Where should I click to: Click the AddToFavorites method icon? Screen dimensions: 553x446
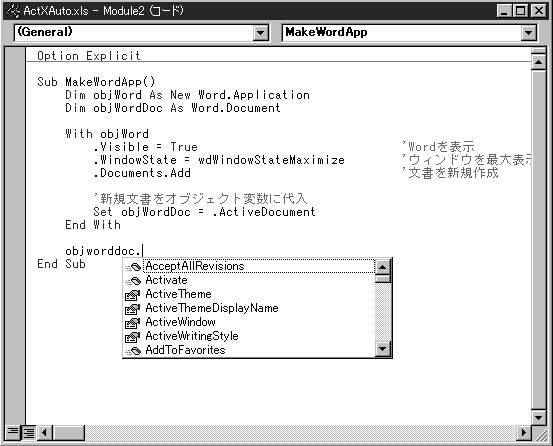pos(133,351)
